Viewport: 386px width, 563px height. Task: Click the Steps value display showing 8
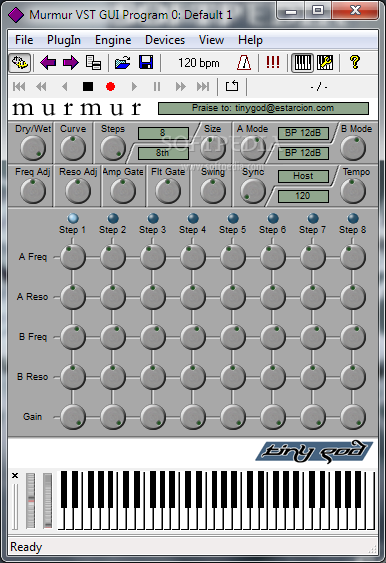pyautogui.click(x=163, y=133)
